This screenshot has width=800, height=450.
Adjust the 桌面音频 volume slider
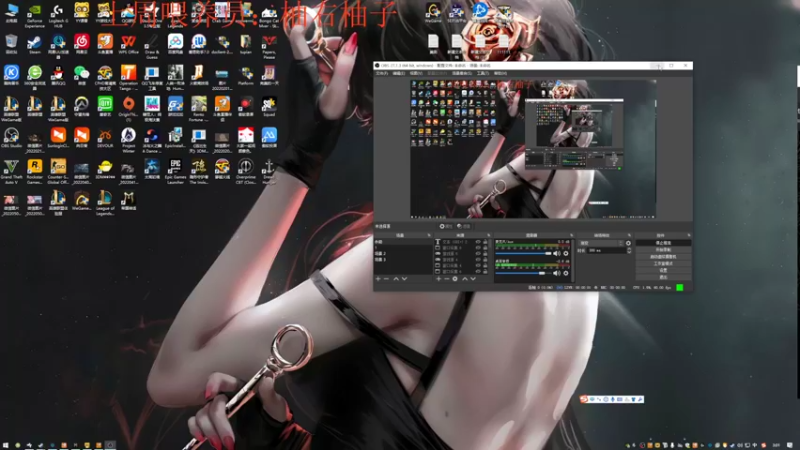pos(523,273)
